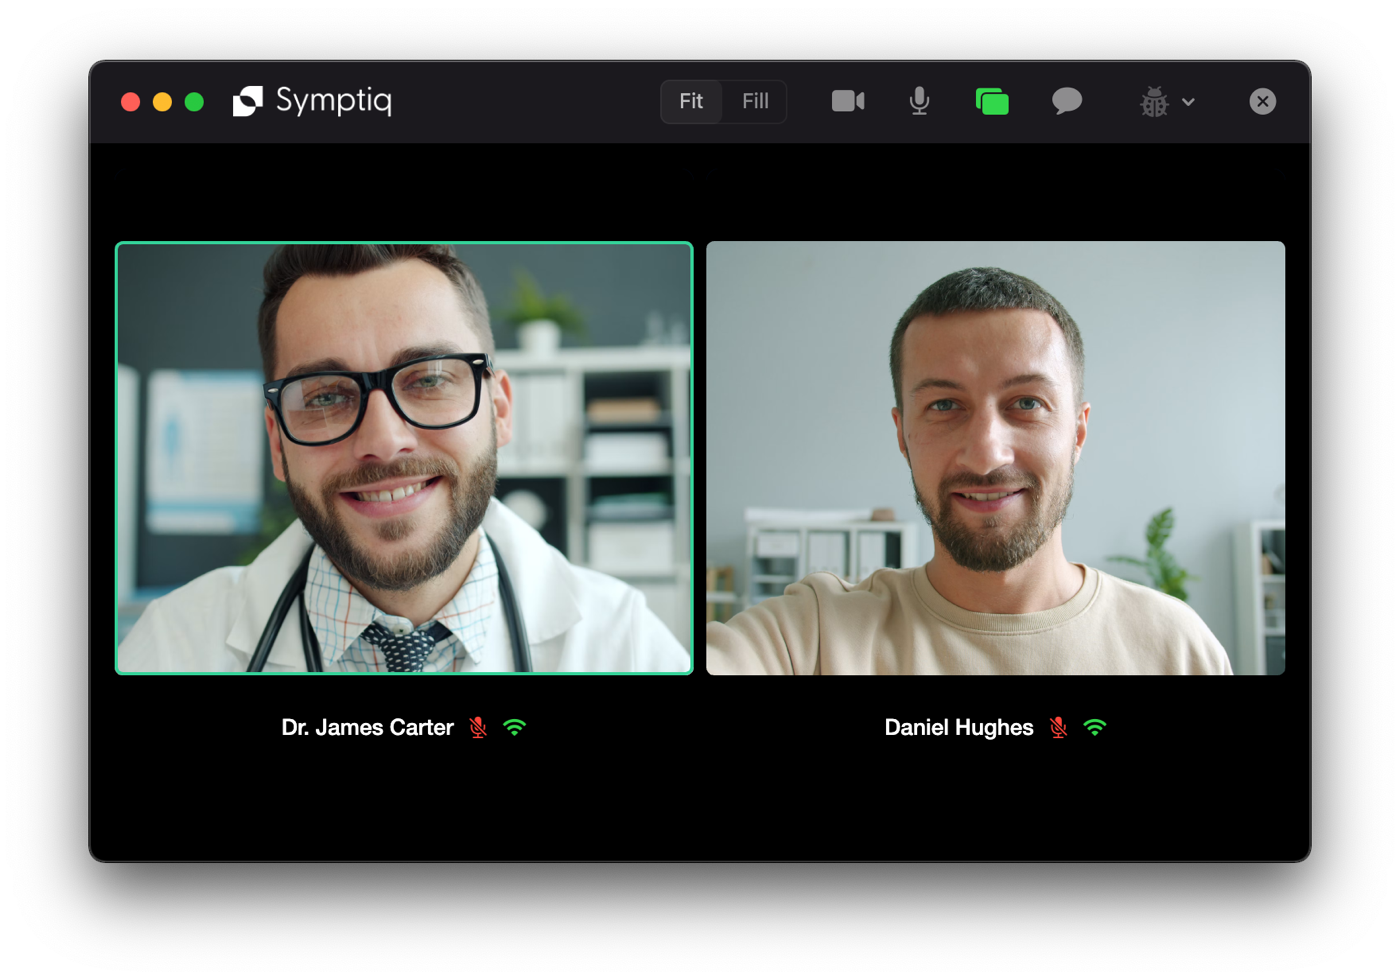Open the chat speech bubble
Image resolution: width=1400 pixels, height=980 pixels.
tap(1067, 101)
